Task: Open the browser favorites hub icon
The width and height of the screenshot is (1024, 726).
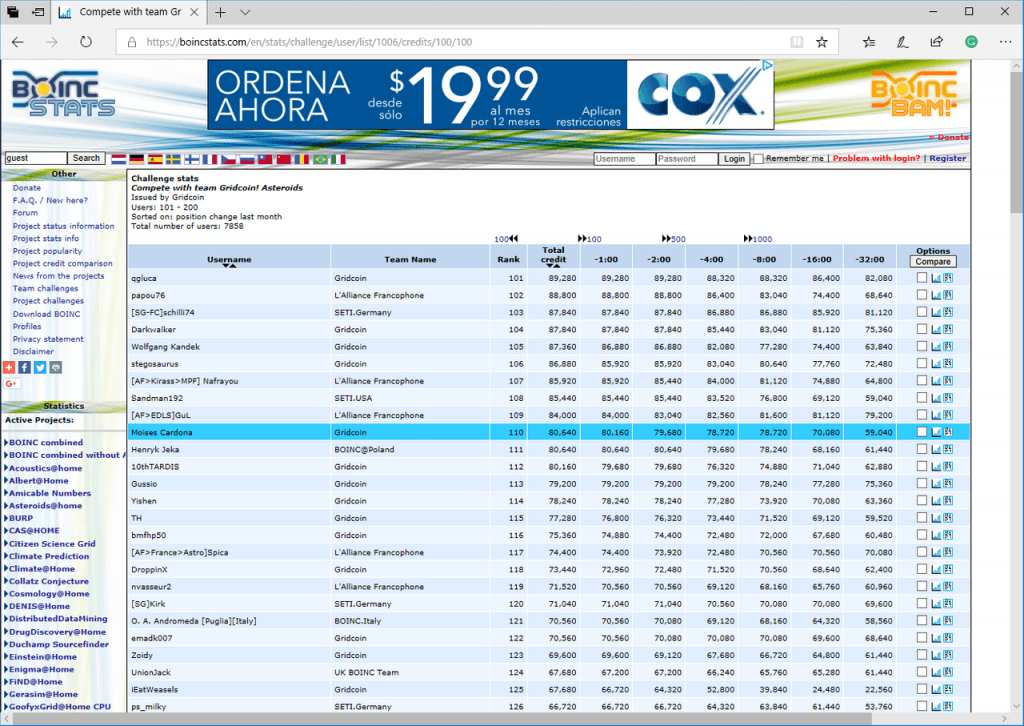Action: click(869, 42)
